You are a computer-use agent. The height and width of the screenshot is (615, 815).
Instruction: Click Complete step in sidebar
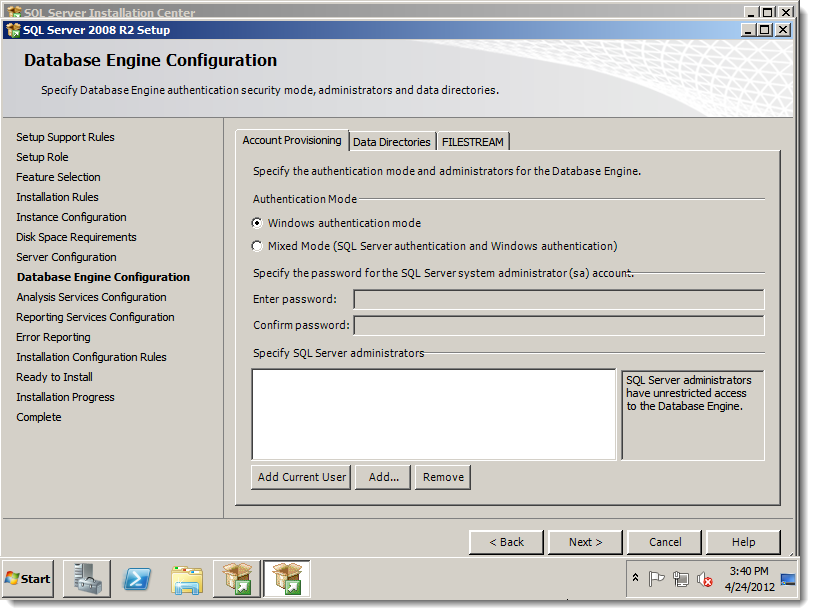(39, 417)
